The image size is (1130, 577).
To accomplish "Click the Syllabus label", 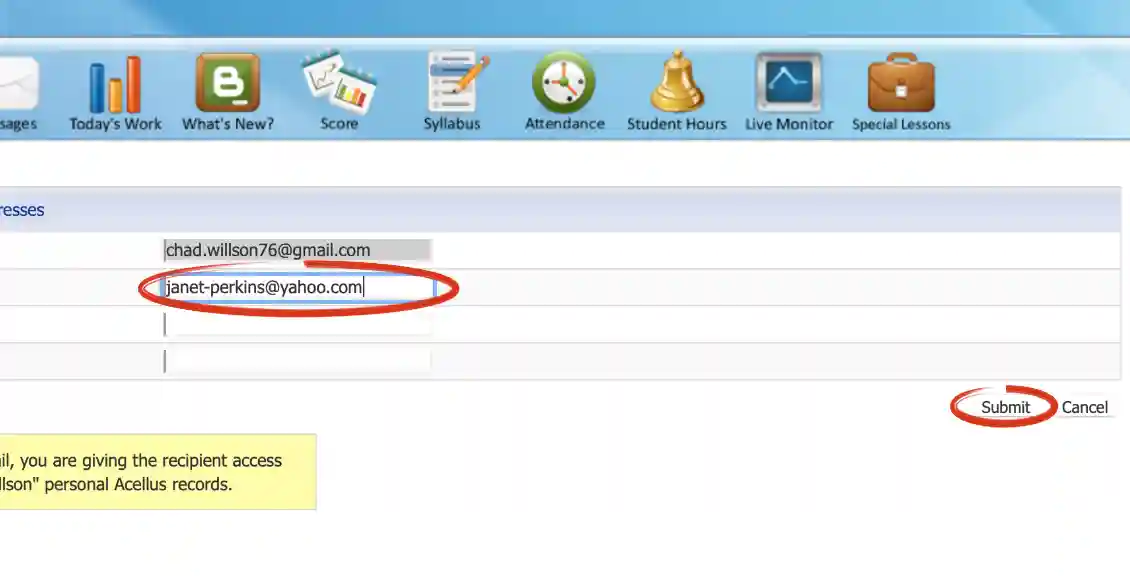I will click(x=452, y=124).
